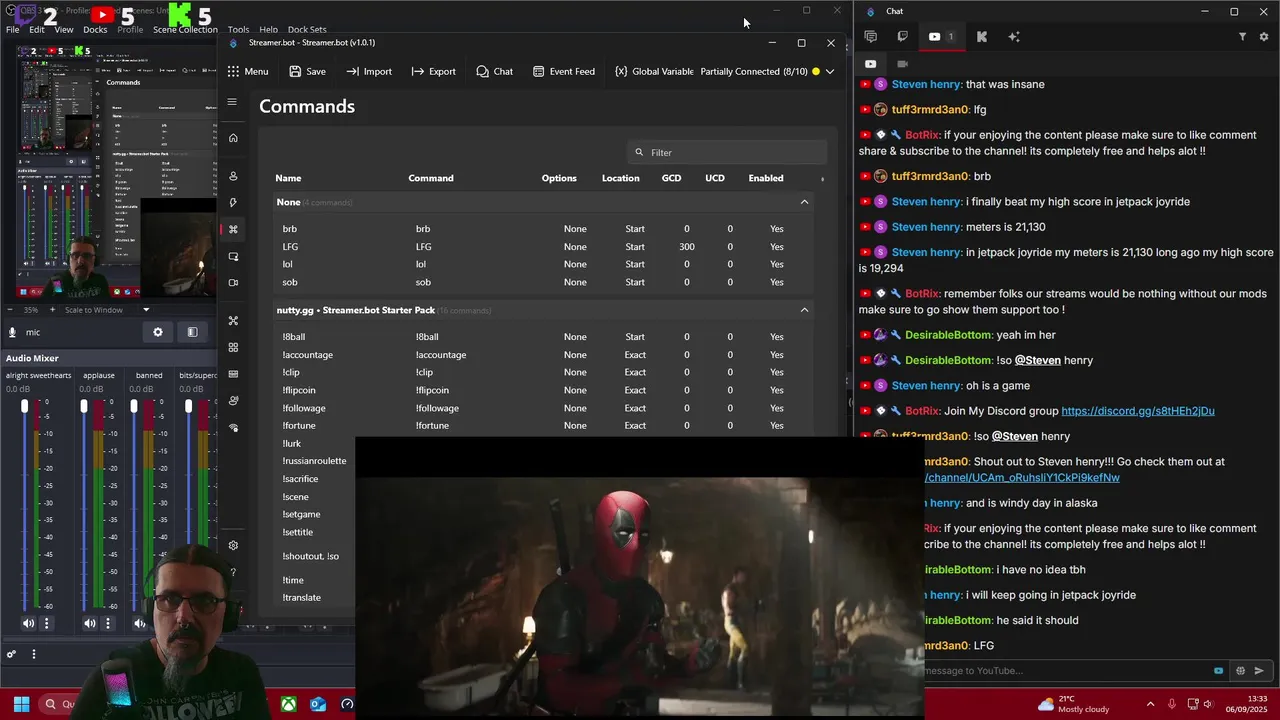1280x720 pixels.
Task: Switch to Kick tab in Chat window
Action: click(982, 37)
